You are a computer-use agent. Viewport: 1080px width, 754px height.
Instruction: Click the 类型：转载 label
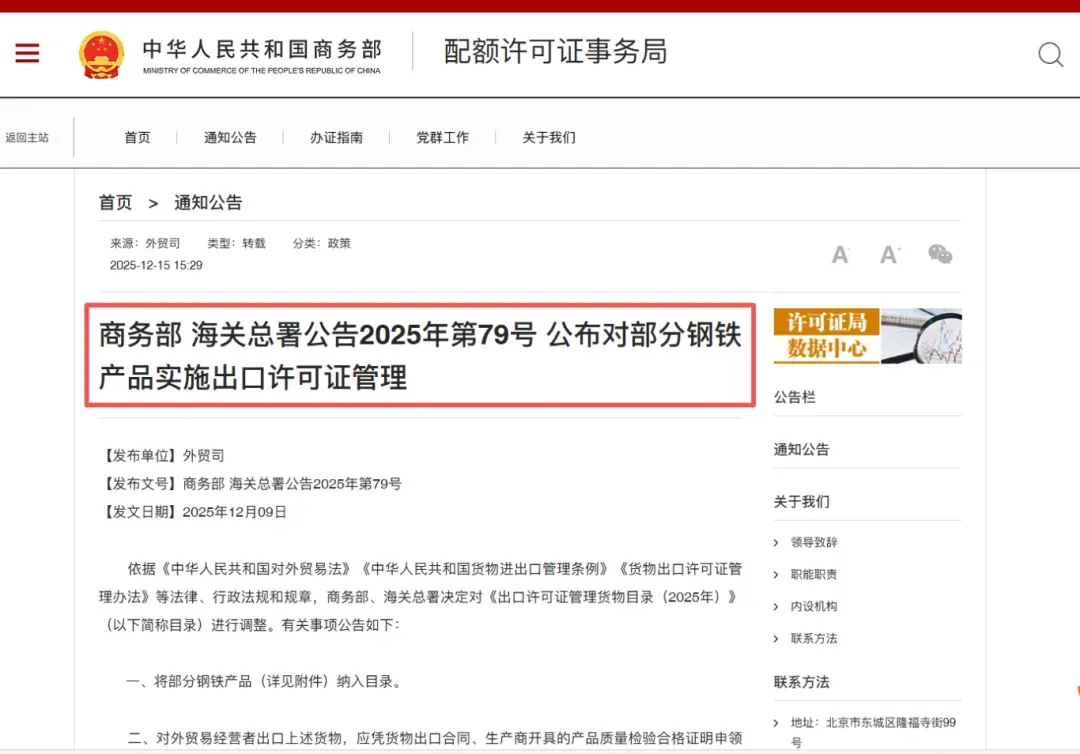pos(236,243)
